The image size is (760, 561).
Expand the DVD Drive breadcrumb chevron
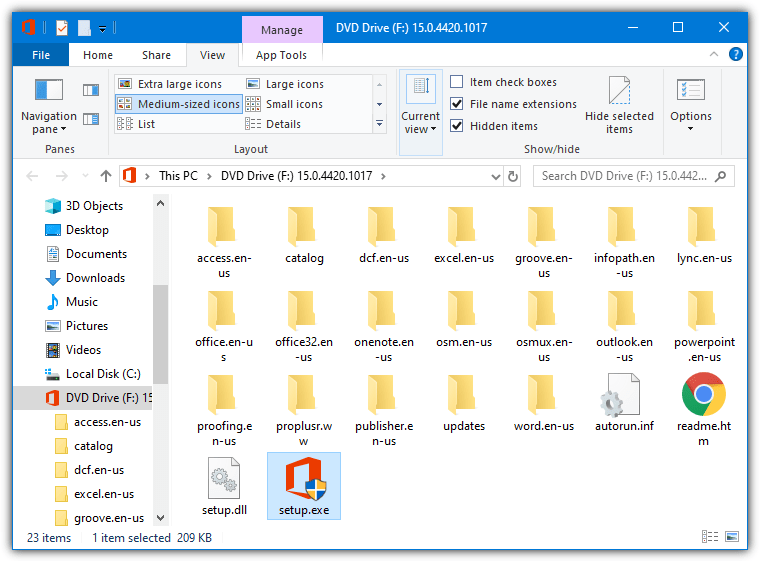point(383,176)
